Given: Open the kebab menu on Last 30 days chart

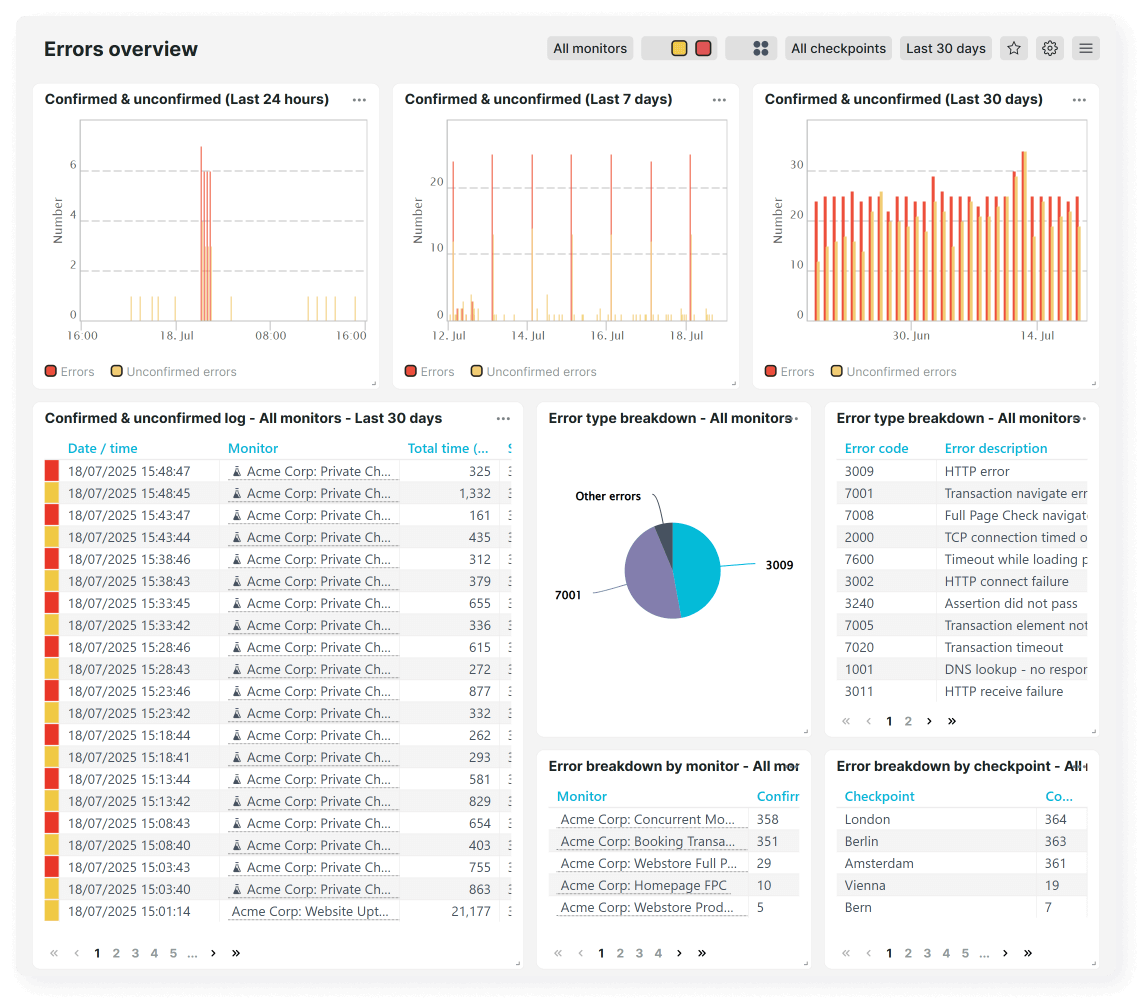Looking at the screenshot, I should (x=1079, y=100).
